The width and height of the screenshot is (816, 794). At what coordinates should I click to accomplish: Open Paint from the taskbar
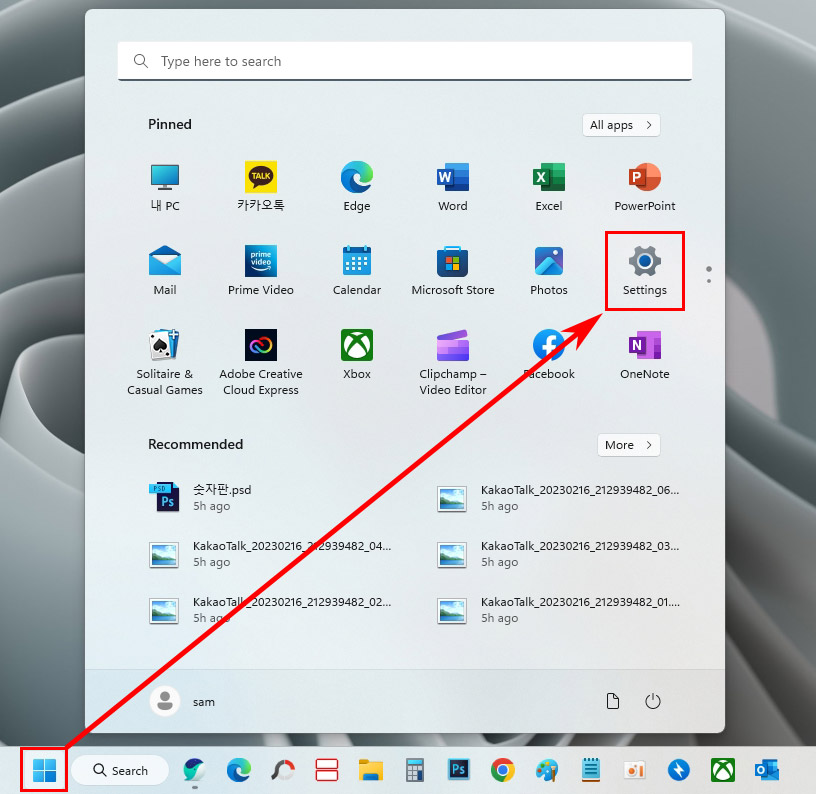(x=547, y=770)
